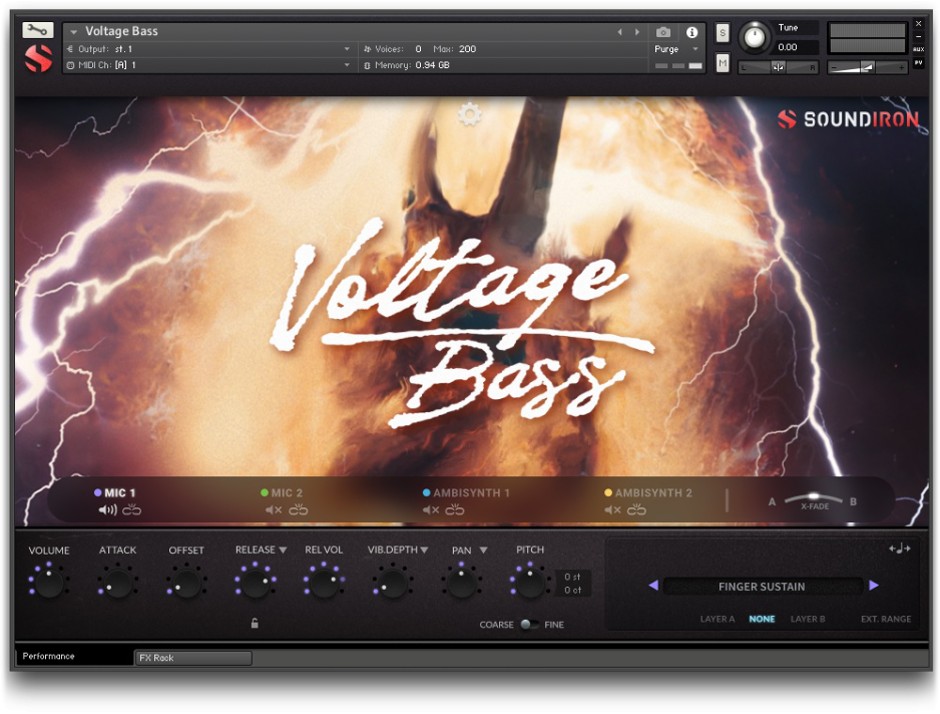Select the AMBISYNTH 2 layer label

pyautogui.click(x=653, y=493)
